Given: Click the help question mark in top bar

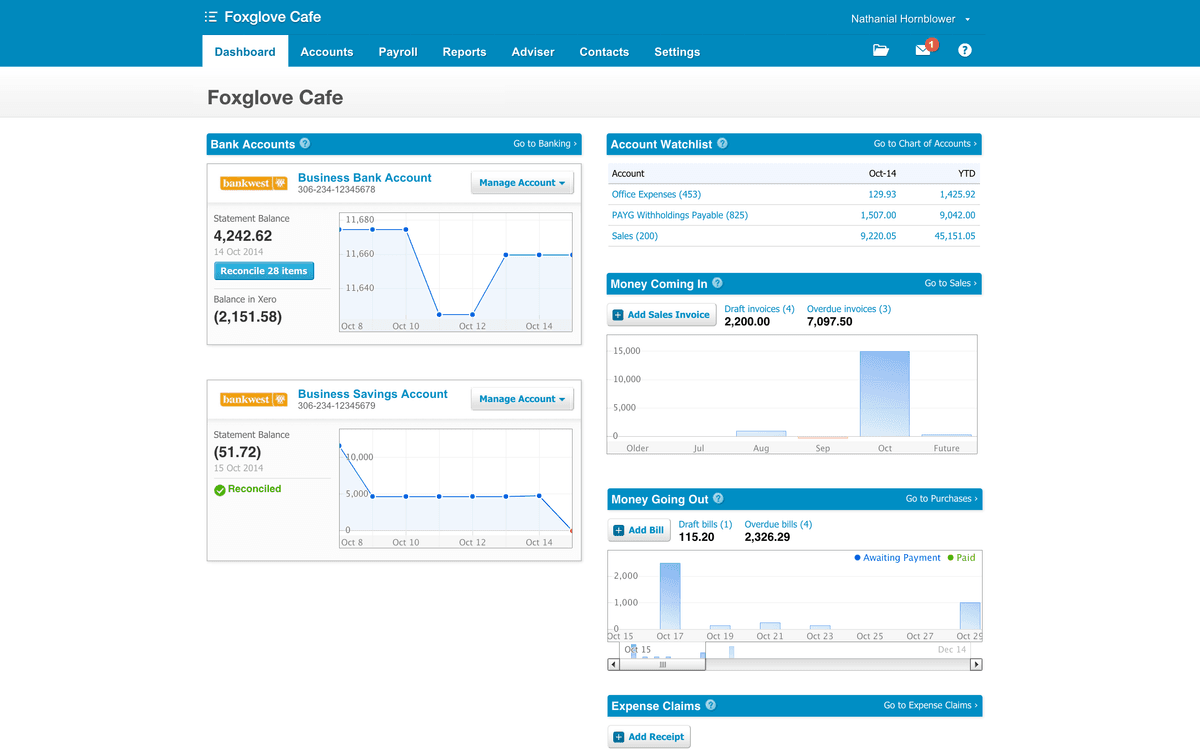Looking at the screenshot, I should point(965,50).
